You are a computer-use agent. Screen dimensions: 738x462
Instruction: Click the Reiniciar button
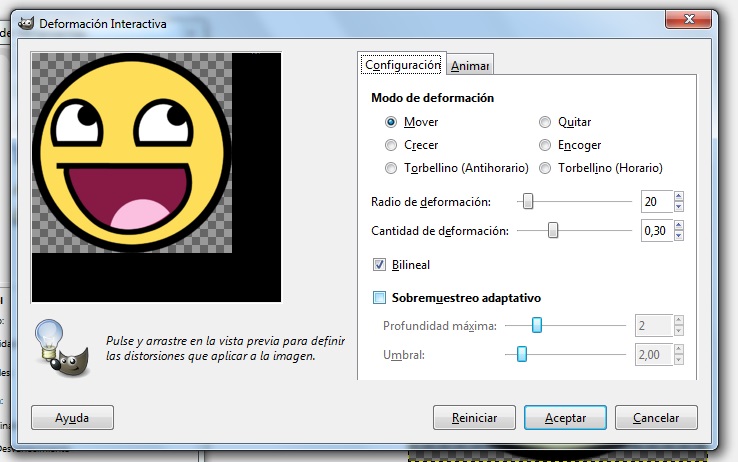pyautogui.click(x=474, y=418)
